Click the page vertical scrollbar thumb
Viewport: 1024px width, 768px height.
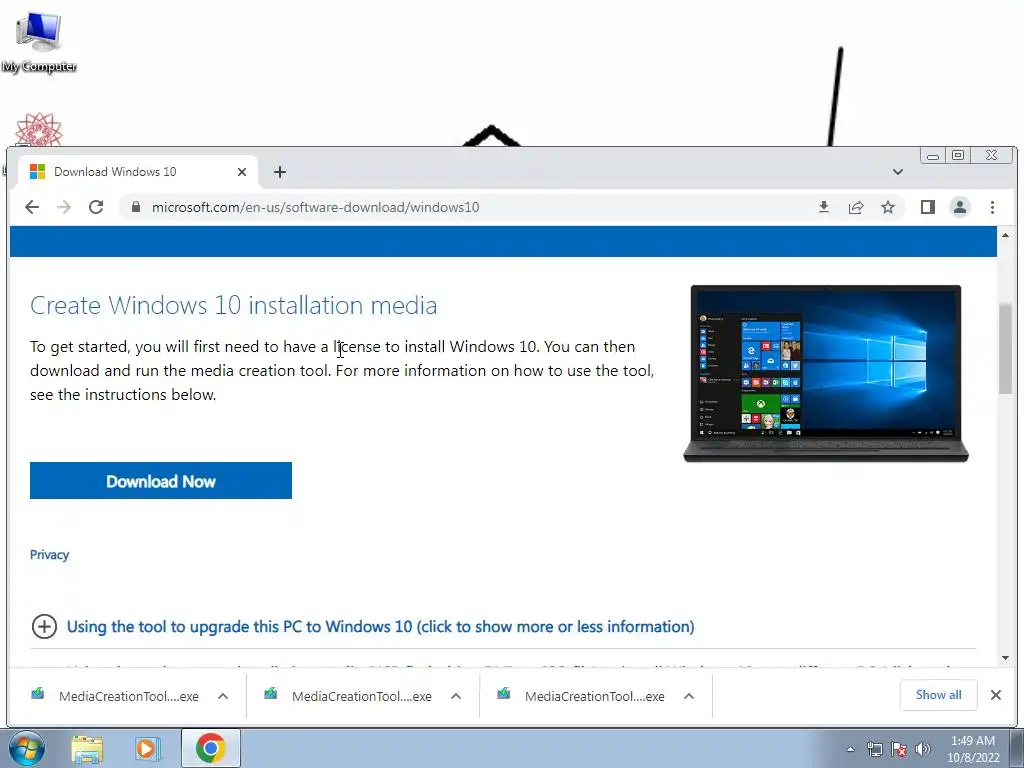[1005, 349]
